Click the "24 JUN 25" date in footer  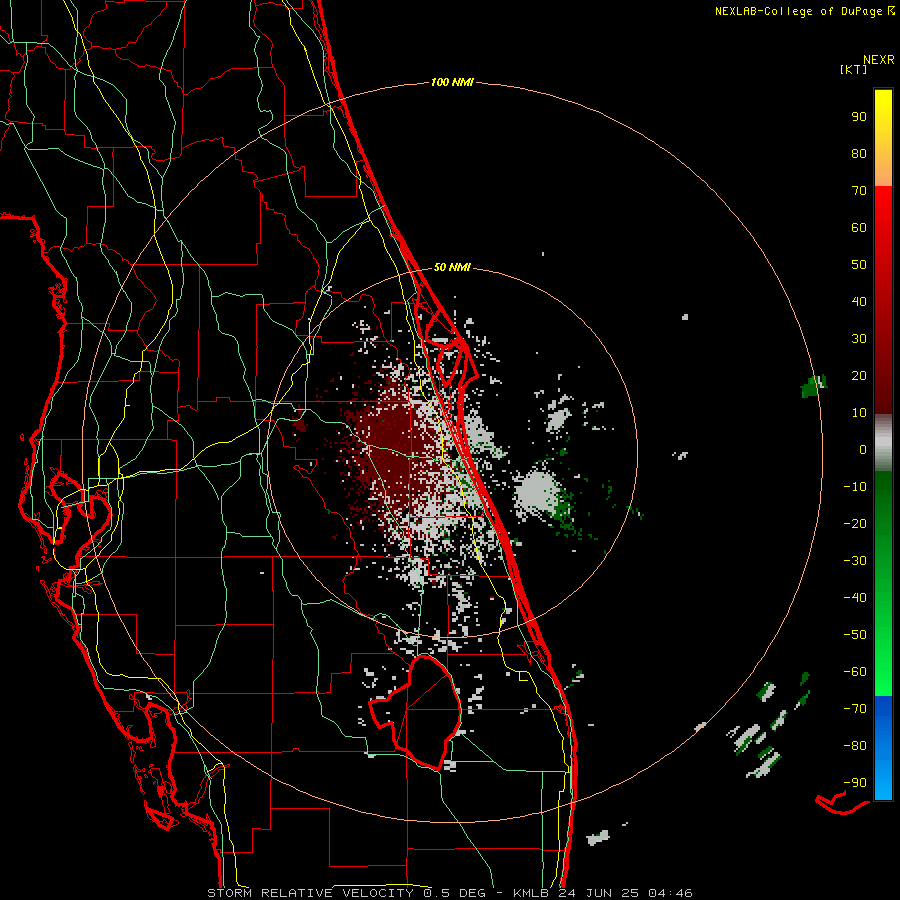pyautogui.click(x=597, y=893)
